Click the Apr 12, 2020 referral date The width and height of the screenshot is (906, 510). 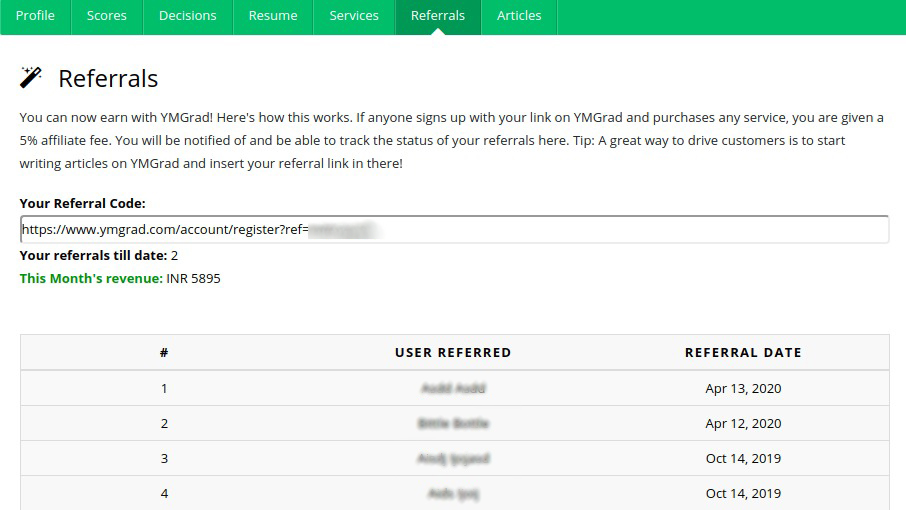point(743,423)
